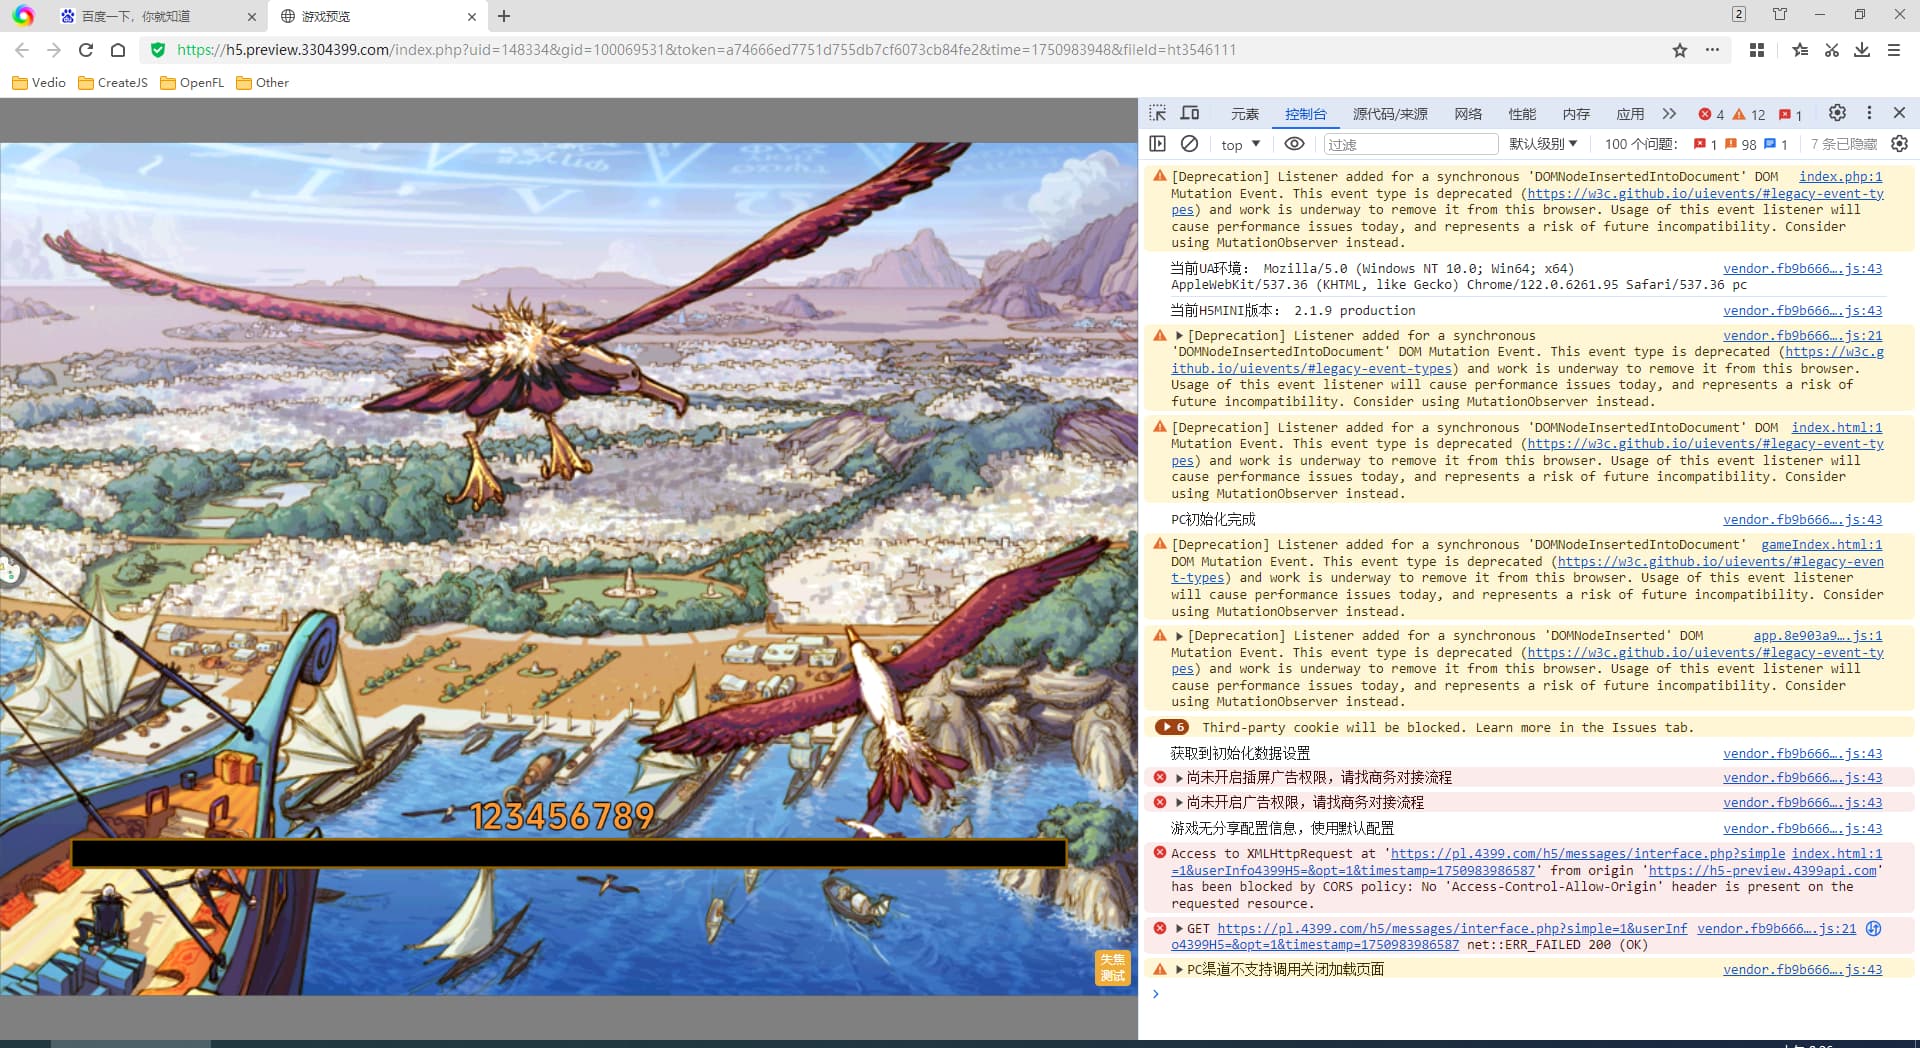The height and width of the screenshot is (1048, 1920).
Task: Go back with the browser back arrow
Action: click(22, 50)
